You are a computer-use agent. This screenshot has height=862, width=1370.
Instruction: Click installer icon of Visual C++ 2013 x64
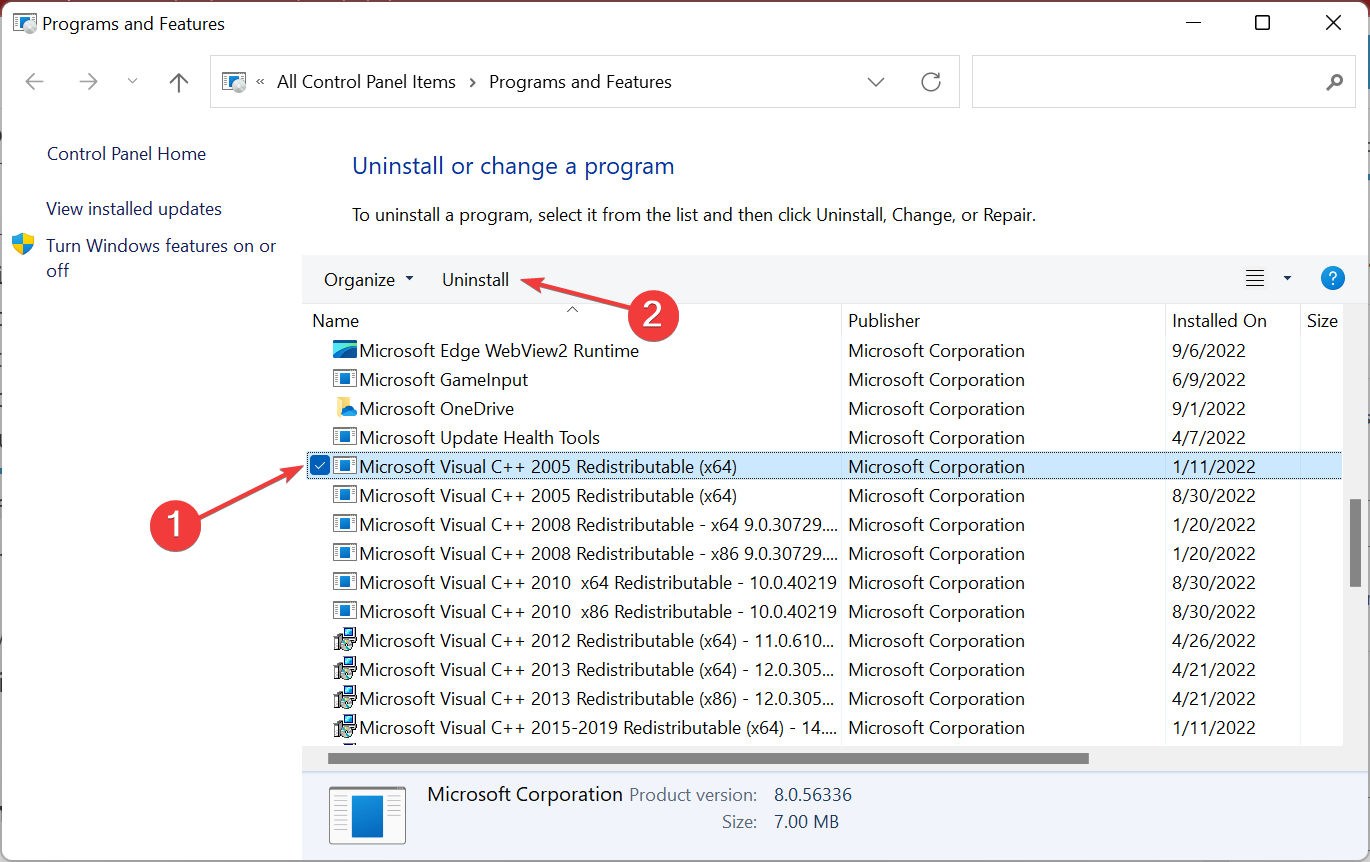pyautogui.click(x=345, y=669)
